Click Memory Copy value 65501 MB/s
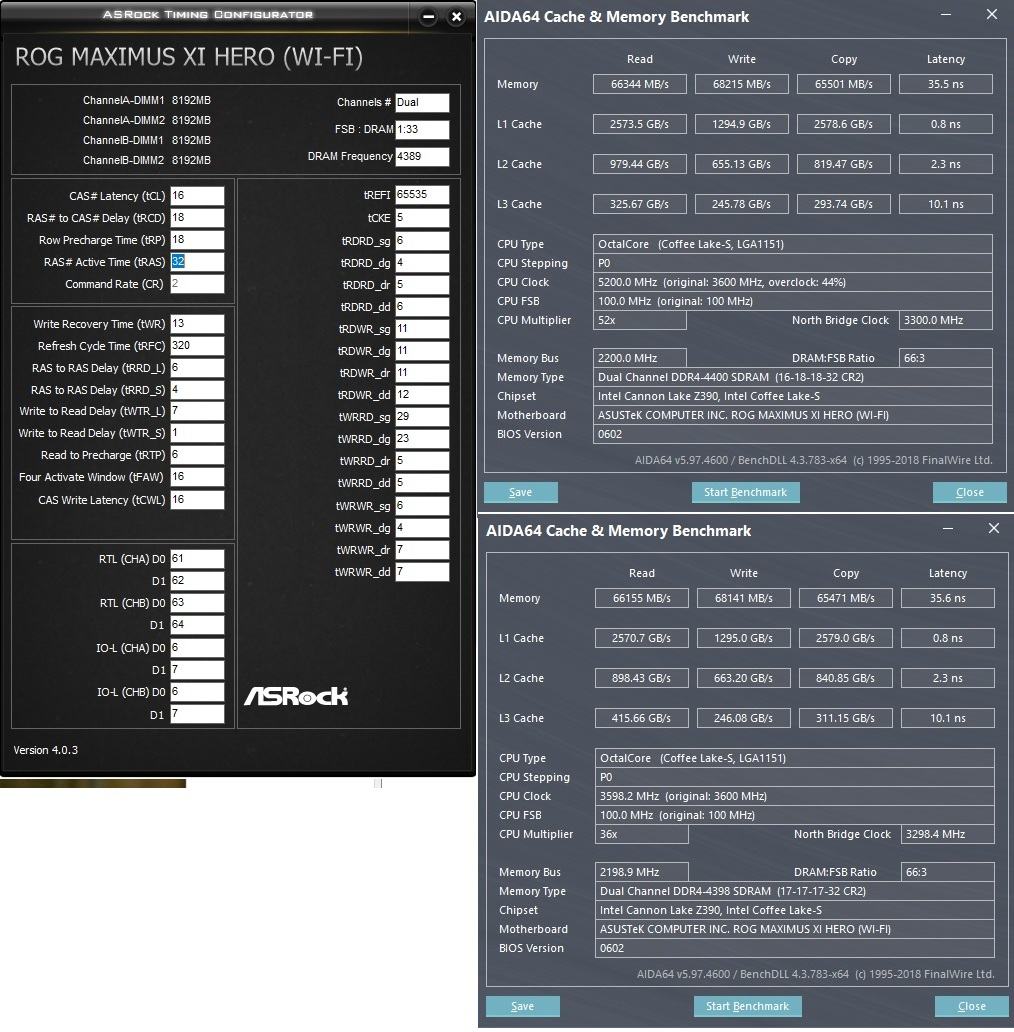Viewport: 1014px width, 1032px height. pyautogui.click(x=844, y=84)
